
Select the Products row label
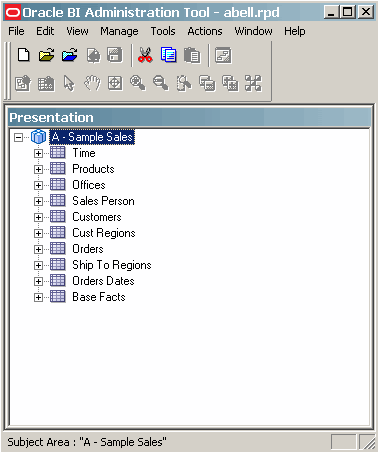click(x=93, y=169)
